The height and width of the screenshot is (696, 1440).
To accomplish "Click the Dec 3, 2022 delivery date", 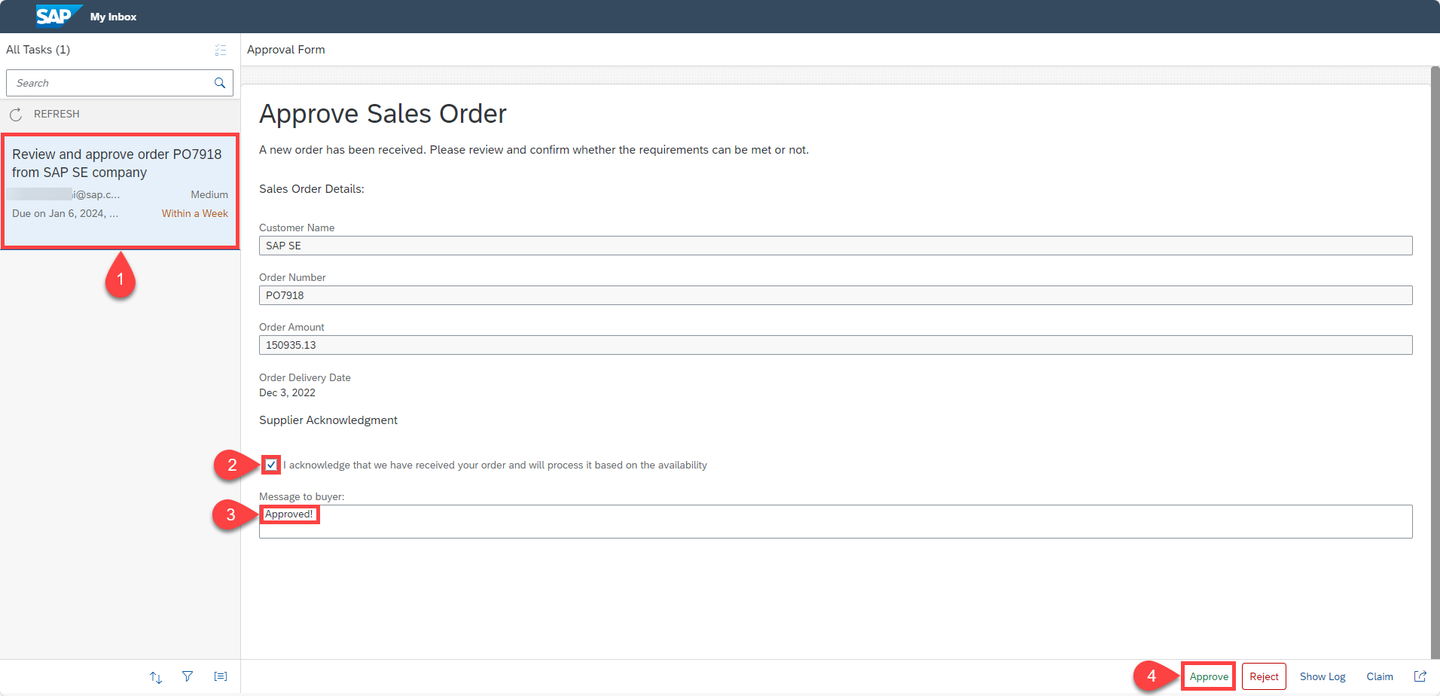I will pyautogui.click(x=287, y=393).
